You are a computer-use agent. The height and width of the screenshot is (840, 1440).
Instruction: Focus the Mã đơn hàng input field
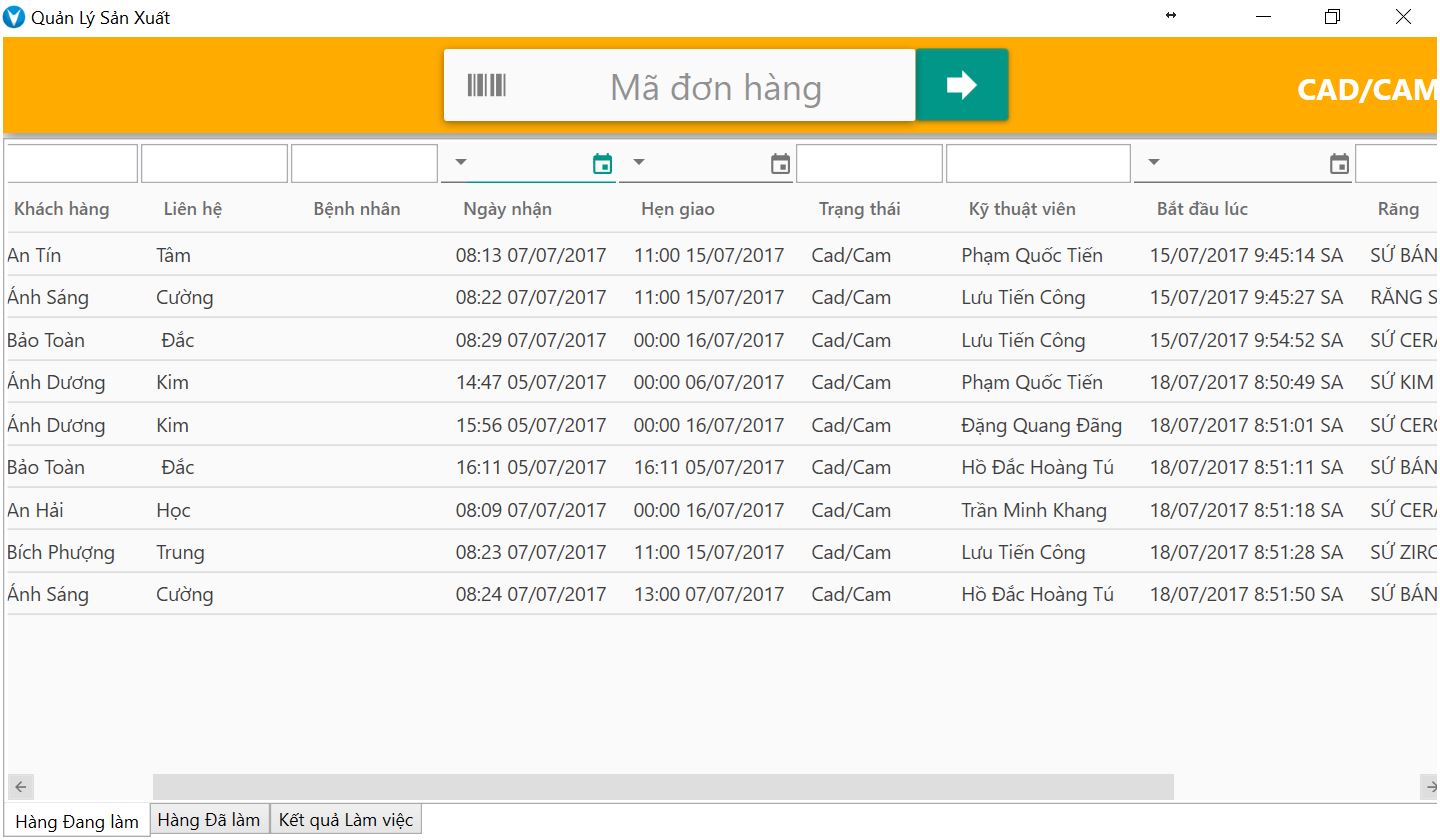click(715, 87)
